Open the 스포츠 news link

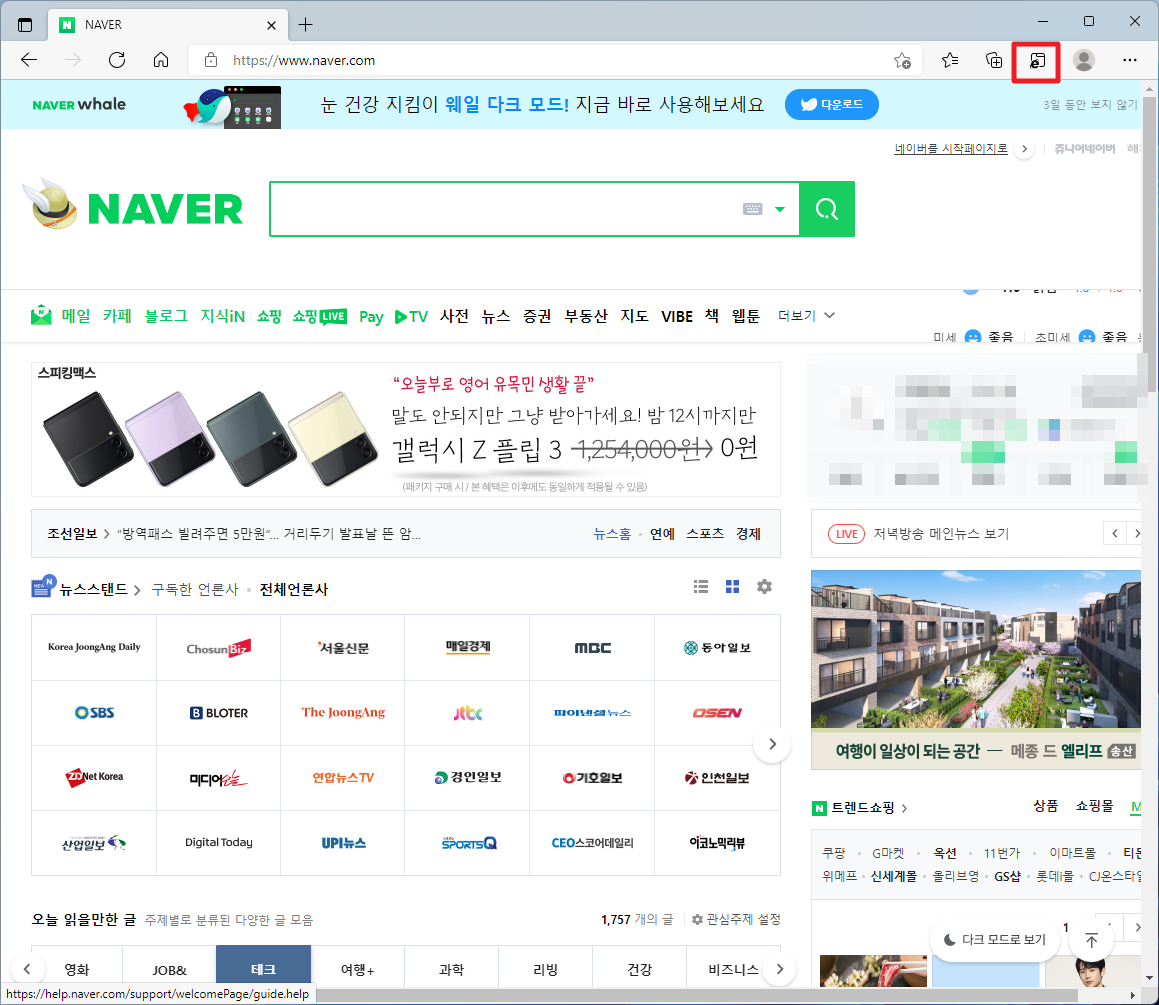704,534
